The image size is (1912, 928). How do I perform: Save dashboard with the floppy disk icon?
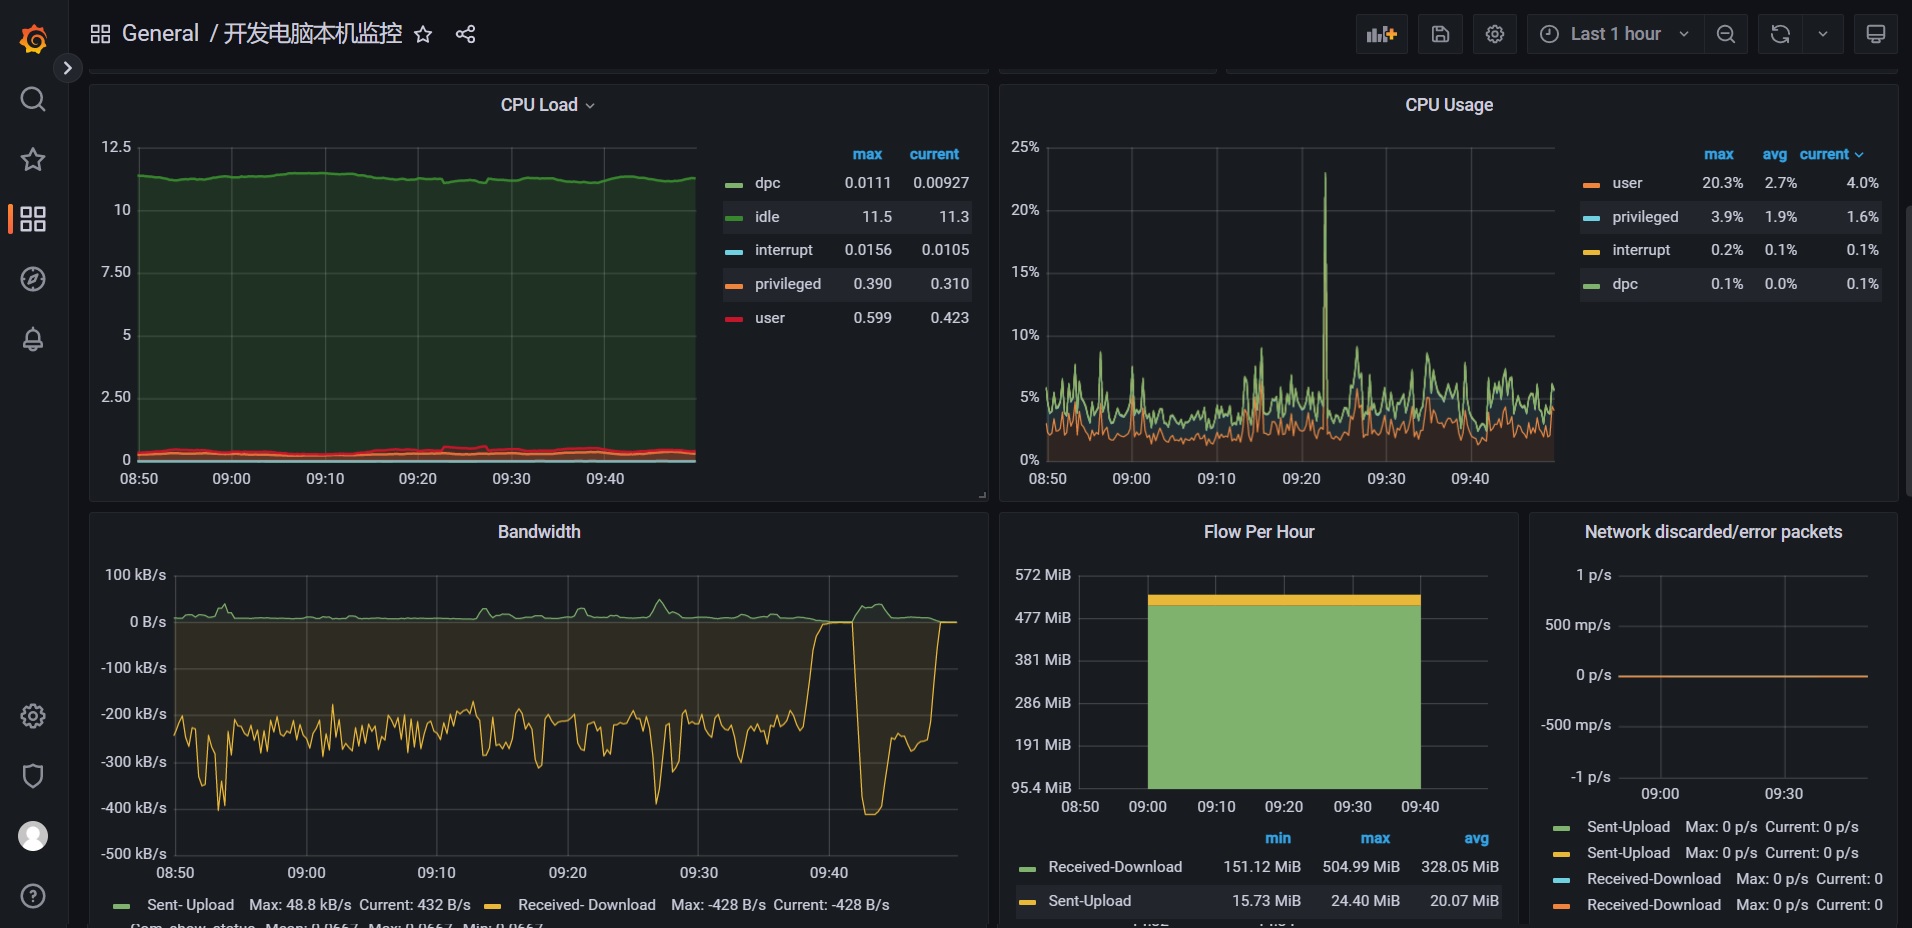coord(1440,34)
